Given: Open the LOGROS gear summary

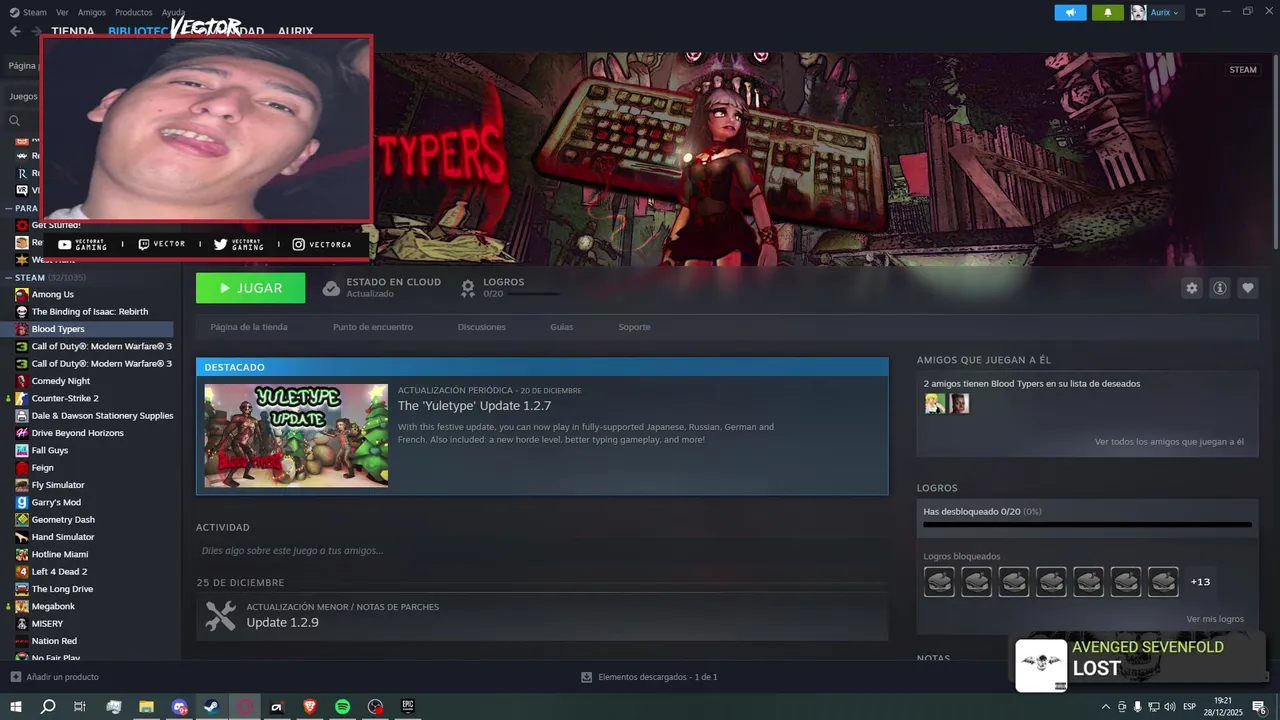Looking at the screenshot, I should point(508,287).
